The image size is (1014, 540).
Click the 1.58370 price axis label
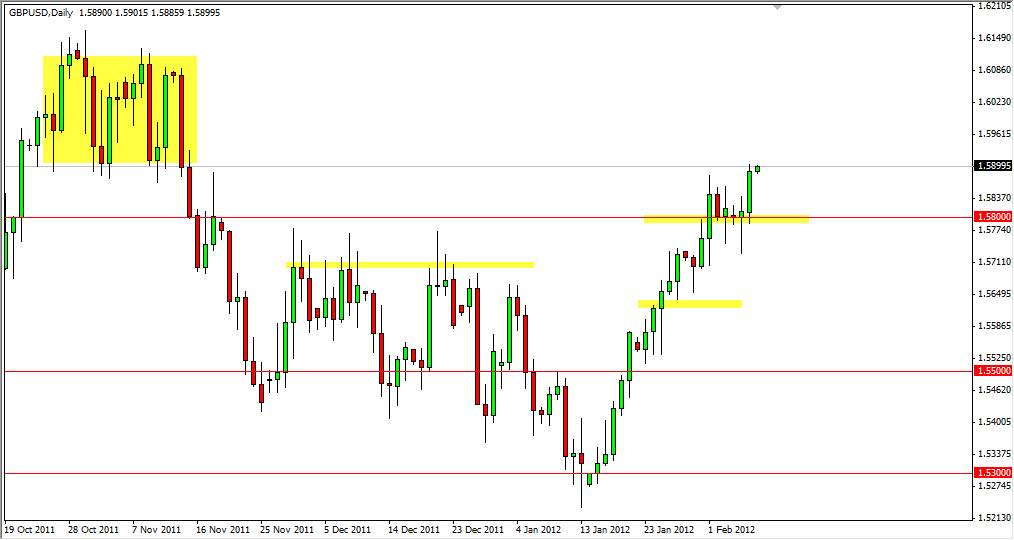coord(994,198)
